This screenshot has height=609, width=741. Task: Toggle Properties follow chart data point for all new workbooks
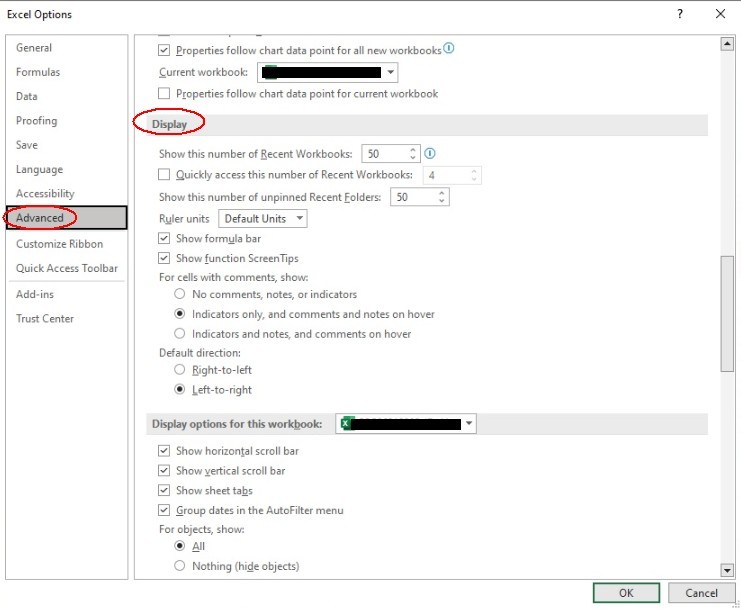[164, 50]
